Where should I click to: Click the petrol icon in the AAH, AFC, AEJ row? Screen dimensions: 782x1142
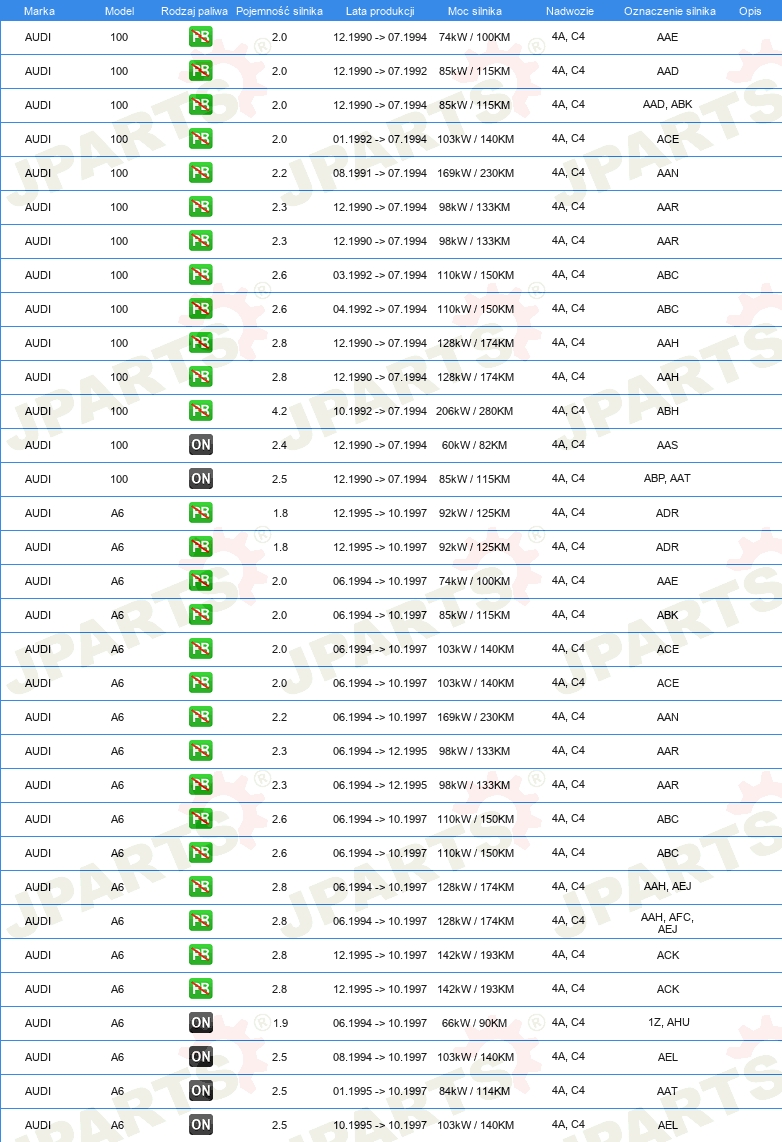200,921
